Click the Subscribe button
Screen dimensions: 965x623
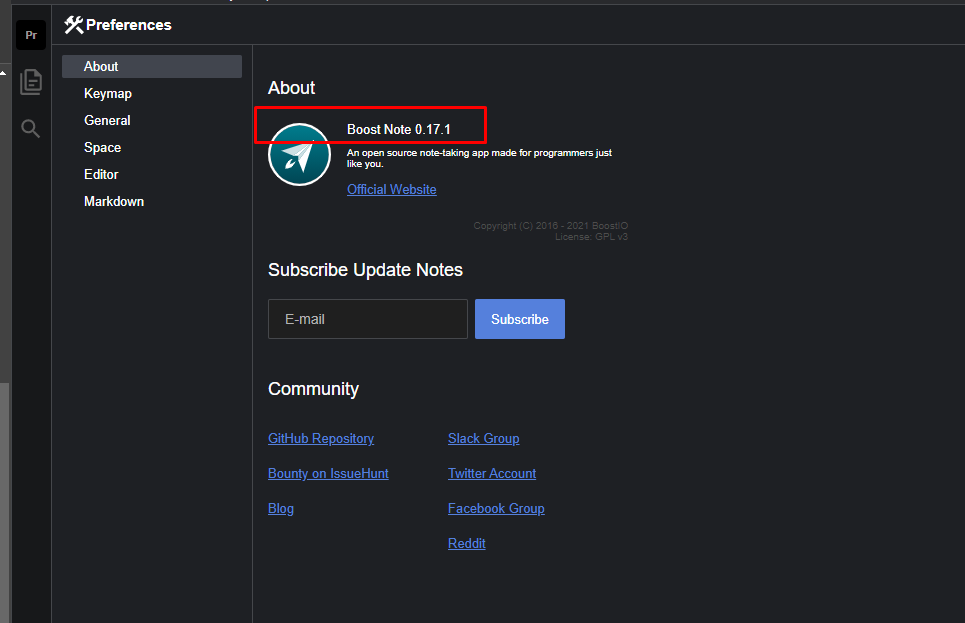click(x=520, y=319)
